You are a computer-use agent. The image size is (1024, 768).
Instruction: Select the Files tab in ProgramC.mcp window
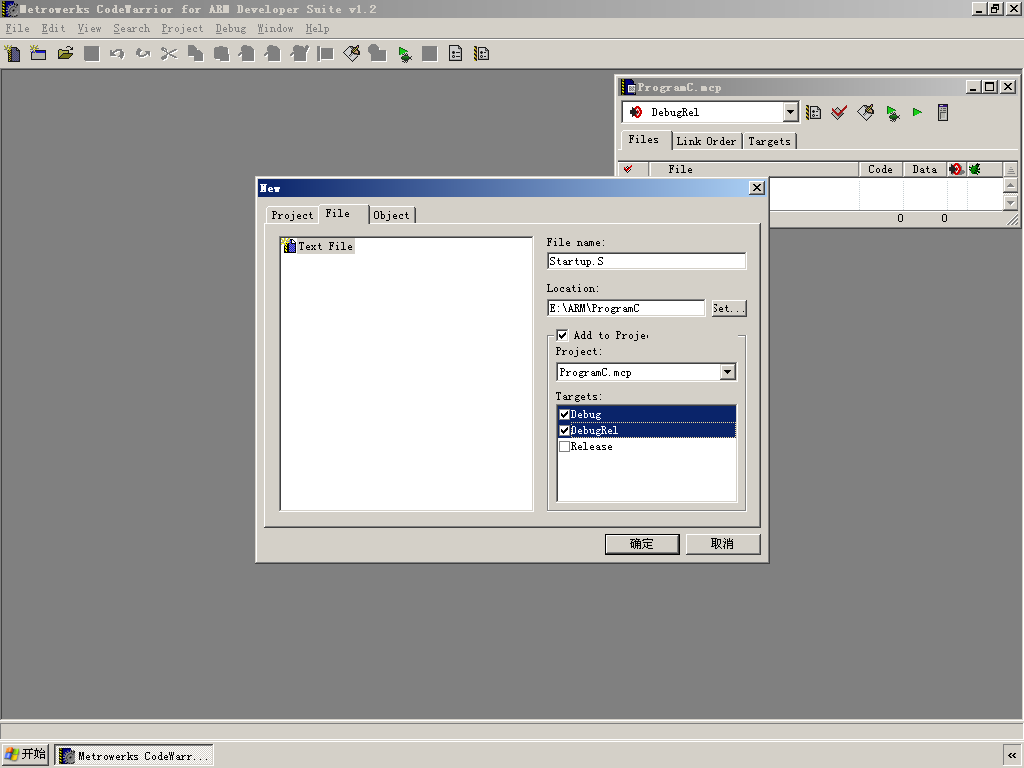tap(644, 140)
